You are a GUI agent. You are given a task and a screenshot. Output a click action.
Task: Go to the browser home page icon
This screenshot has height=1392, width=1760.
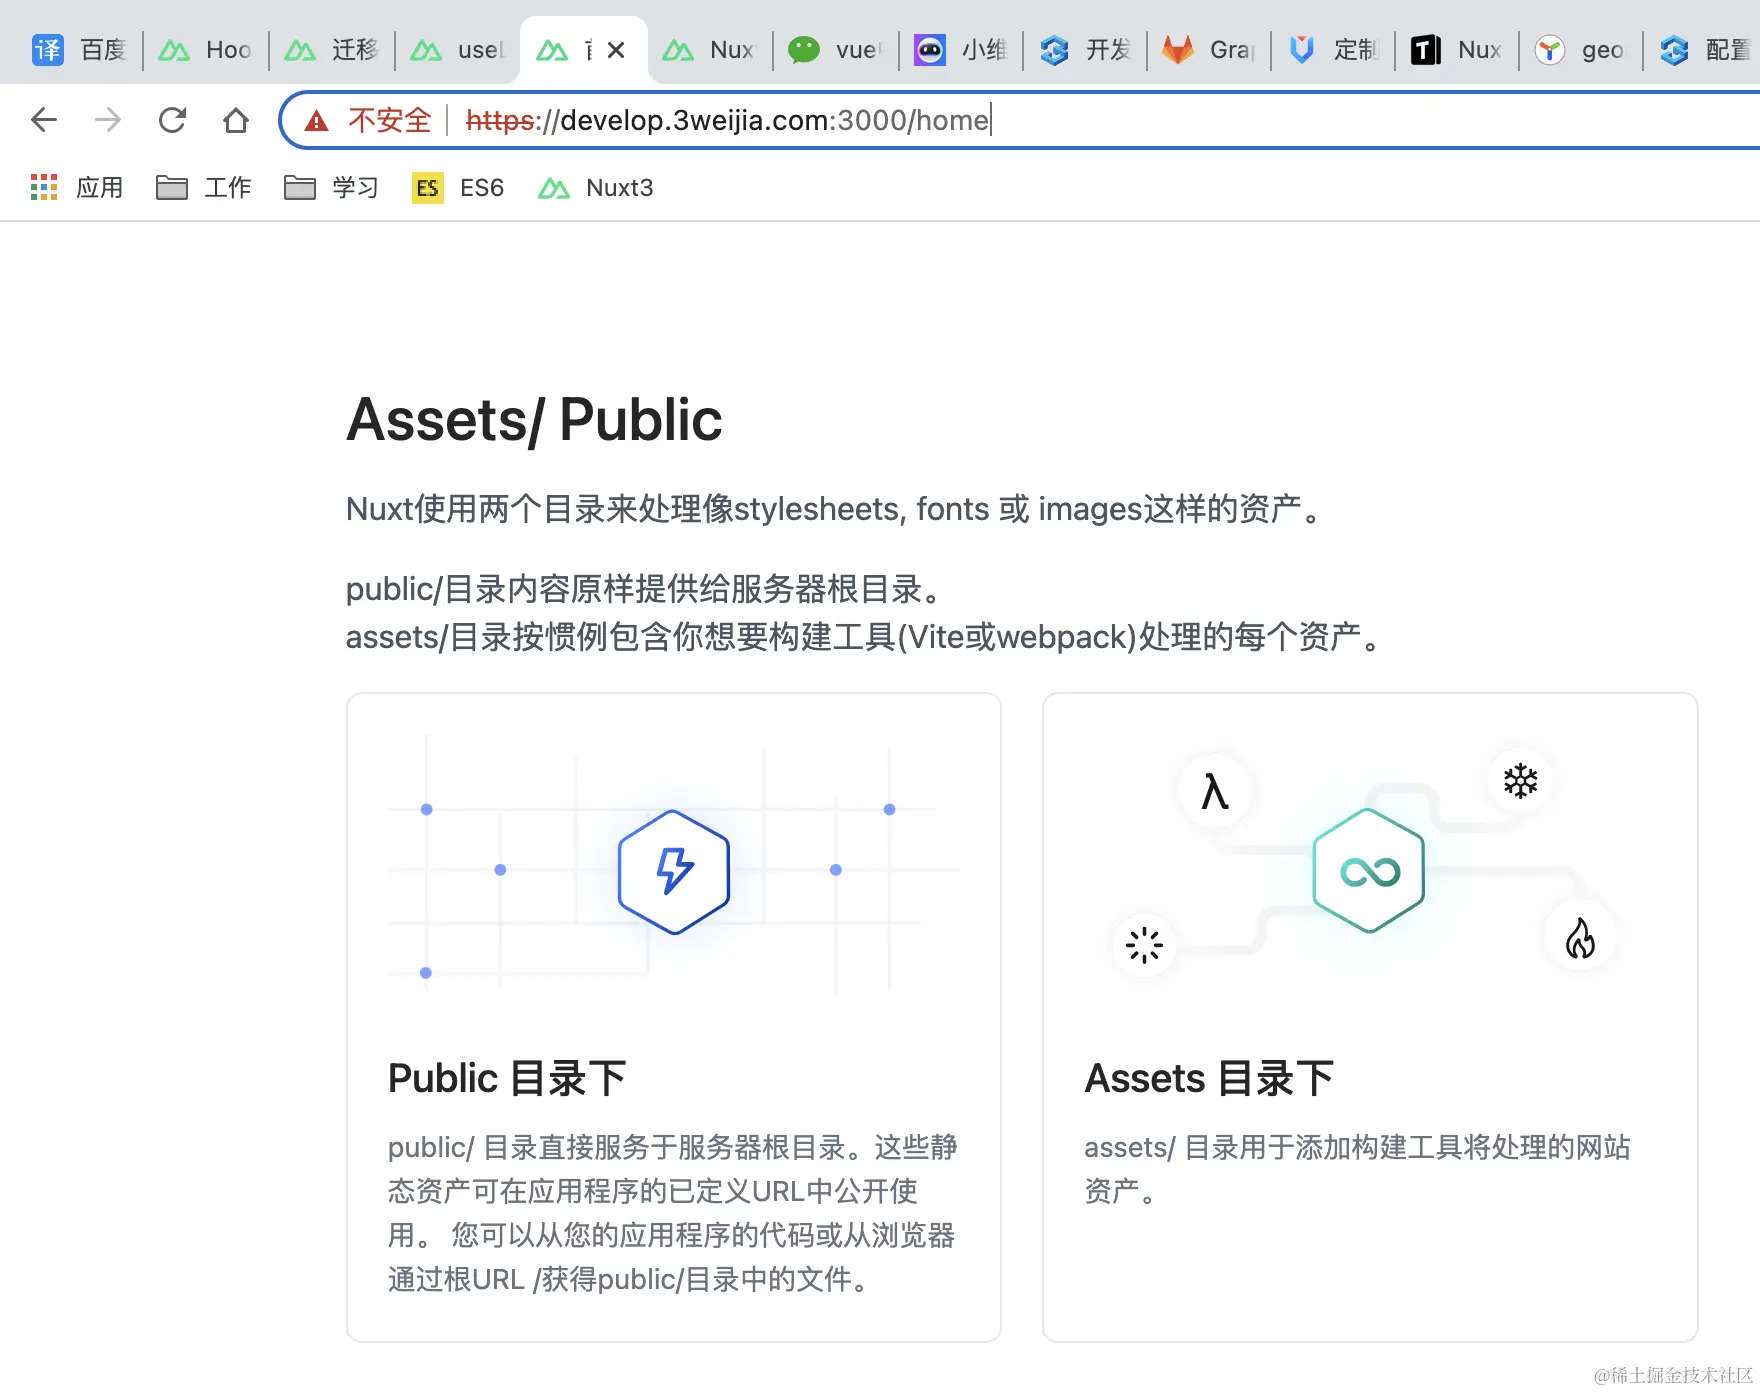(236, 120)
